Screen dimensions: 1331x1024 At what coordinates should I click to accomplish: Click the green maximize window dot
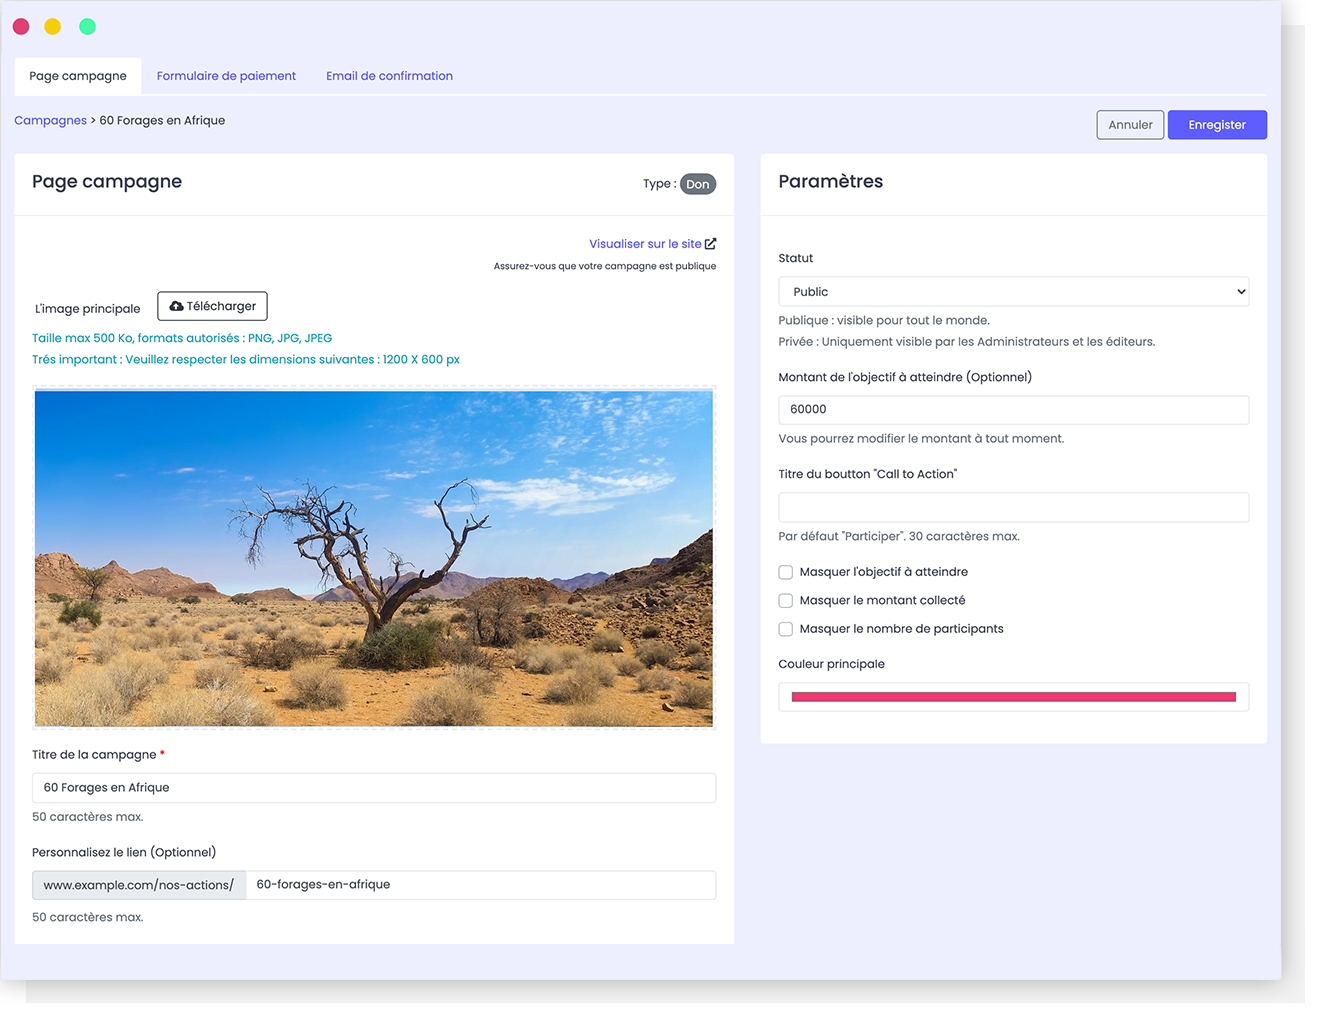point(88,27)
